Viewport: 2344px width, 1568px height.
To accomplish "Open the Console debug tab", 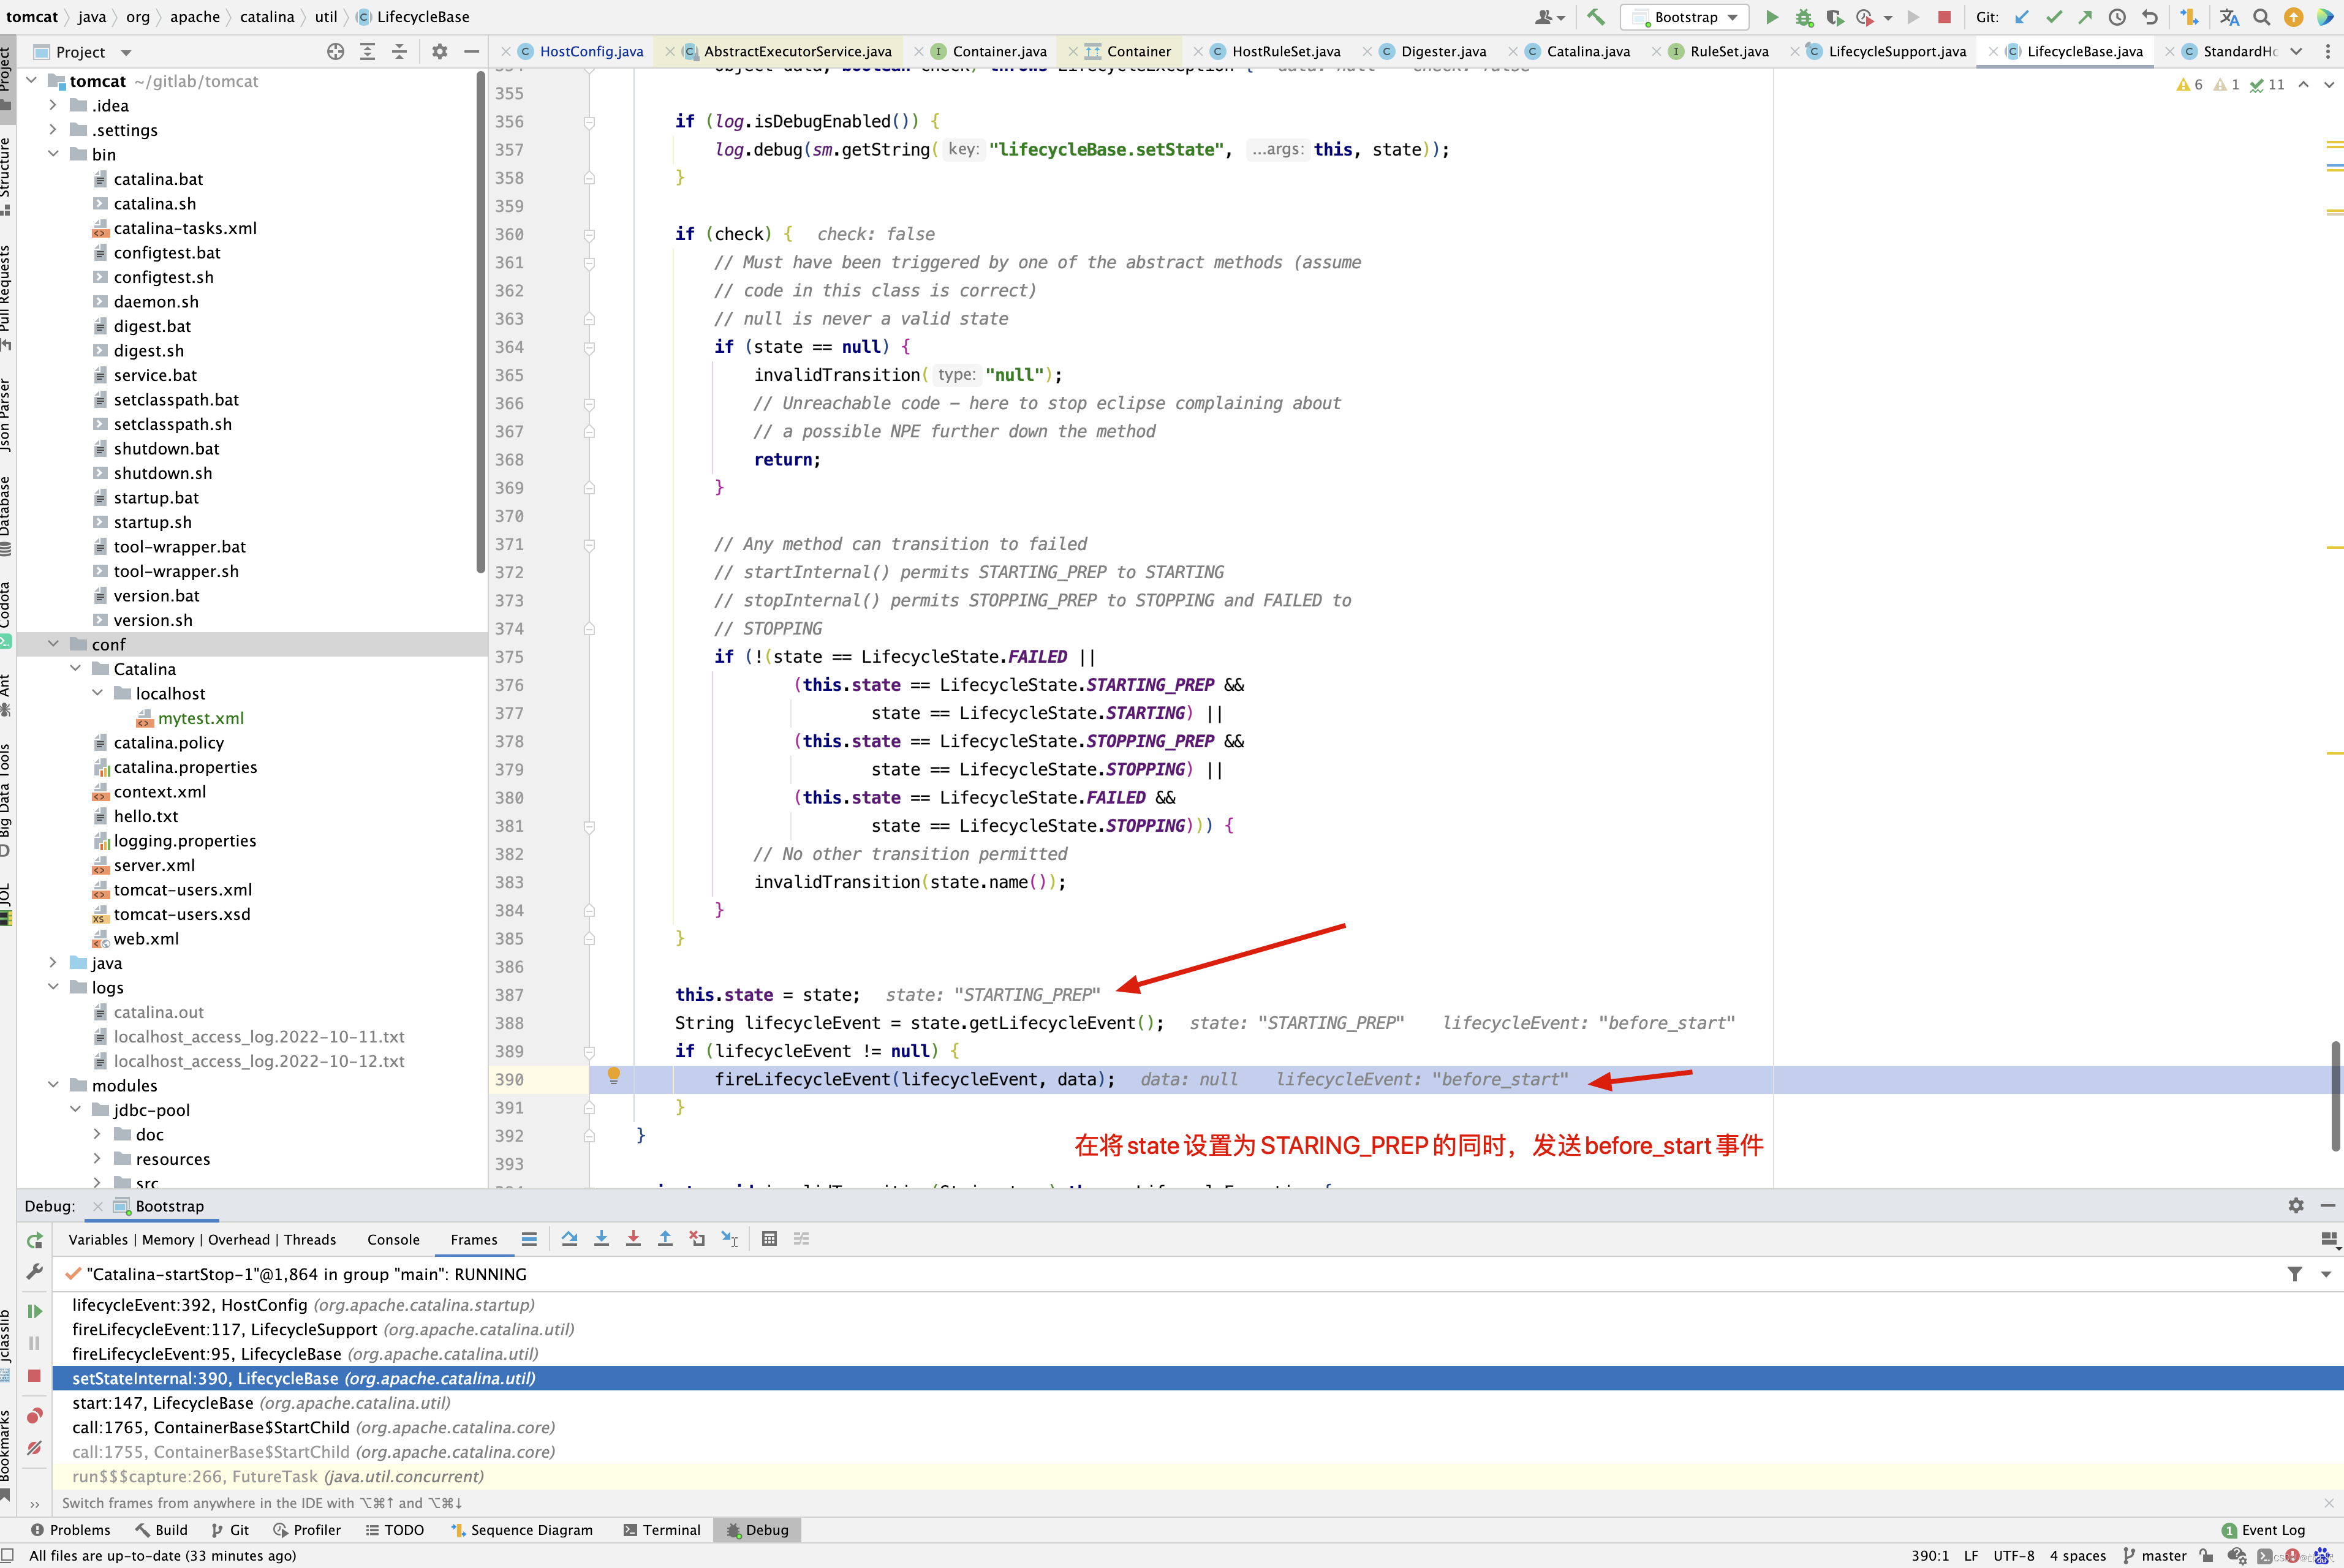I will (393, 1239).
